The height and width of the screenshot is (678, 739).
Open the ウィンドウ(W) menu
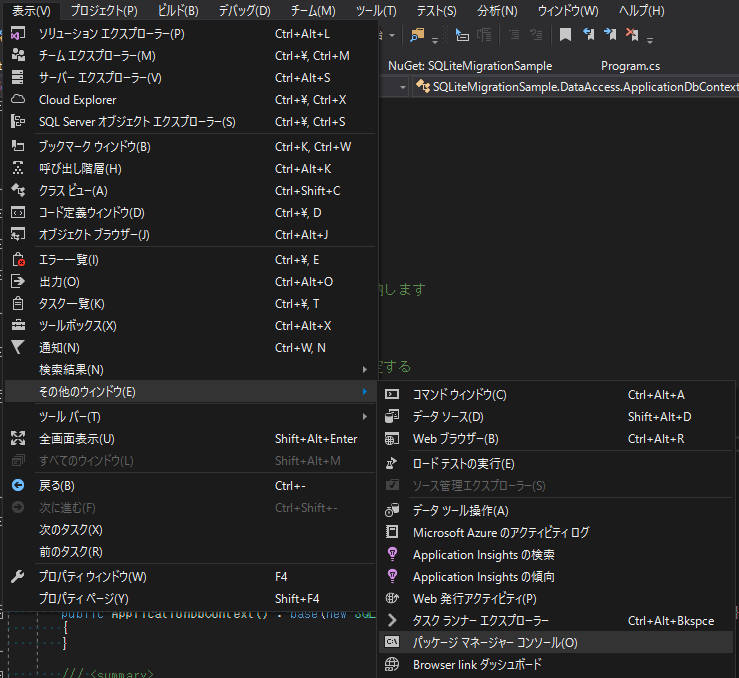(568, 10)
